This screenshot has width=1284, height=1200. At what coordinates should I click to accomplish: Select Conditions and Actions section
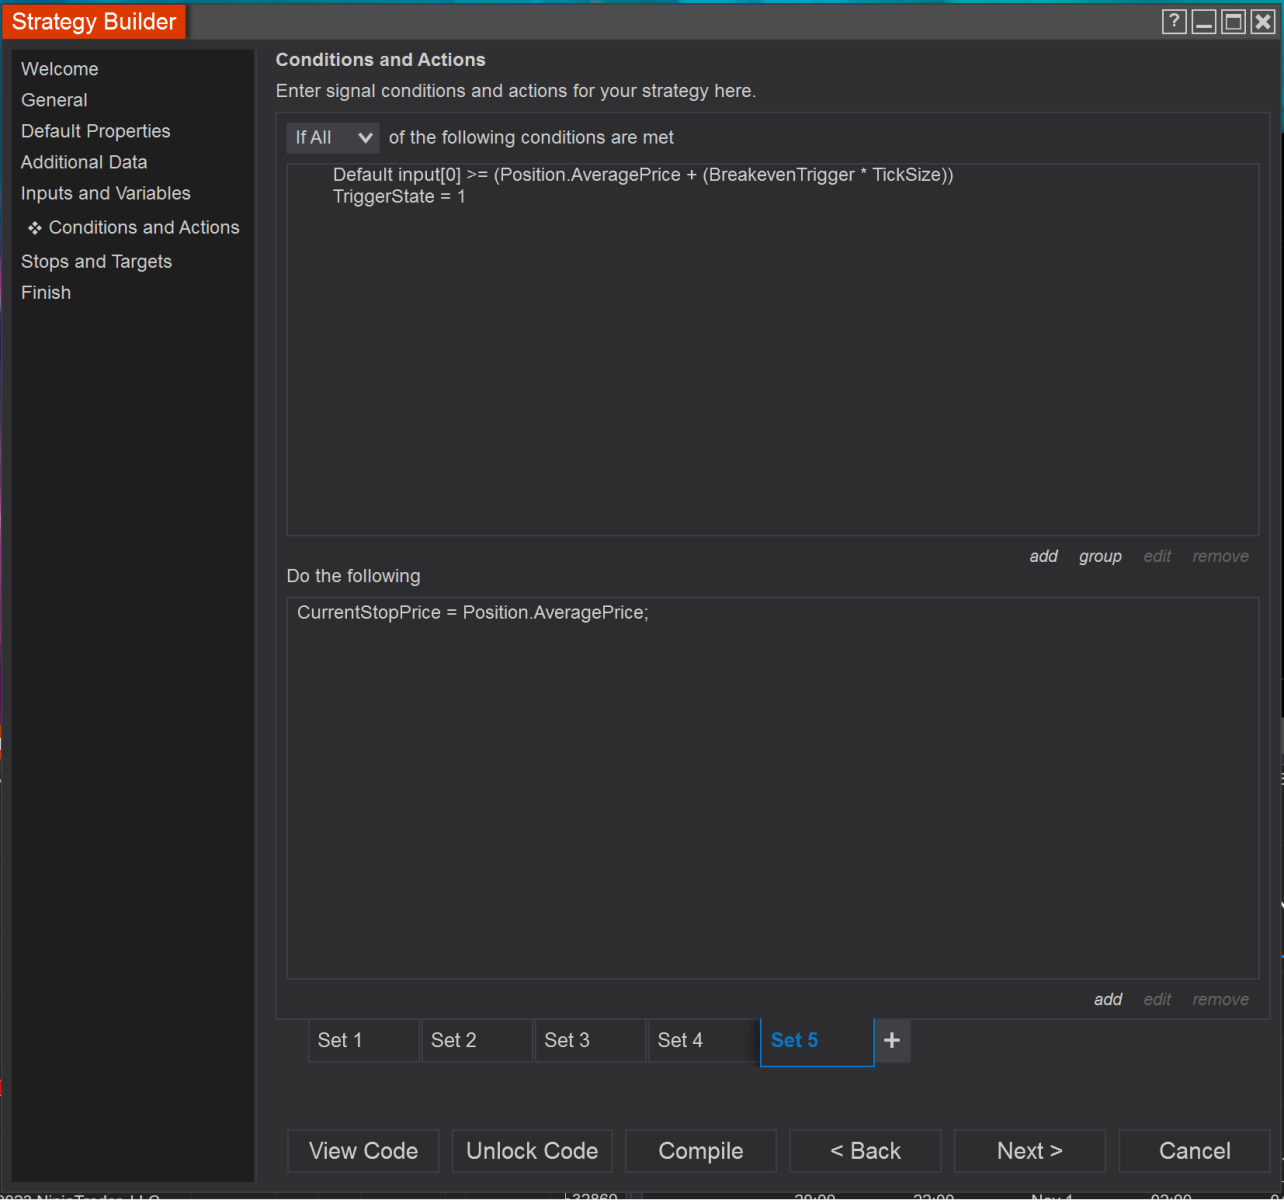pos(144,228)
